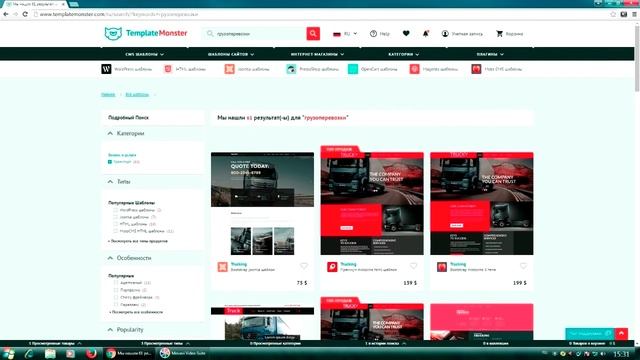
Task: Click product type icon on 139 $ card
Action: click(332, 267)
